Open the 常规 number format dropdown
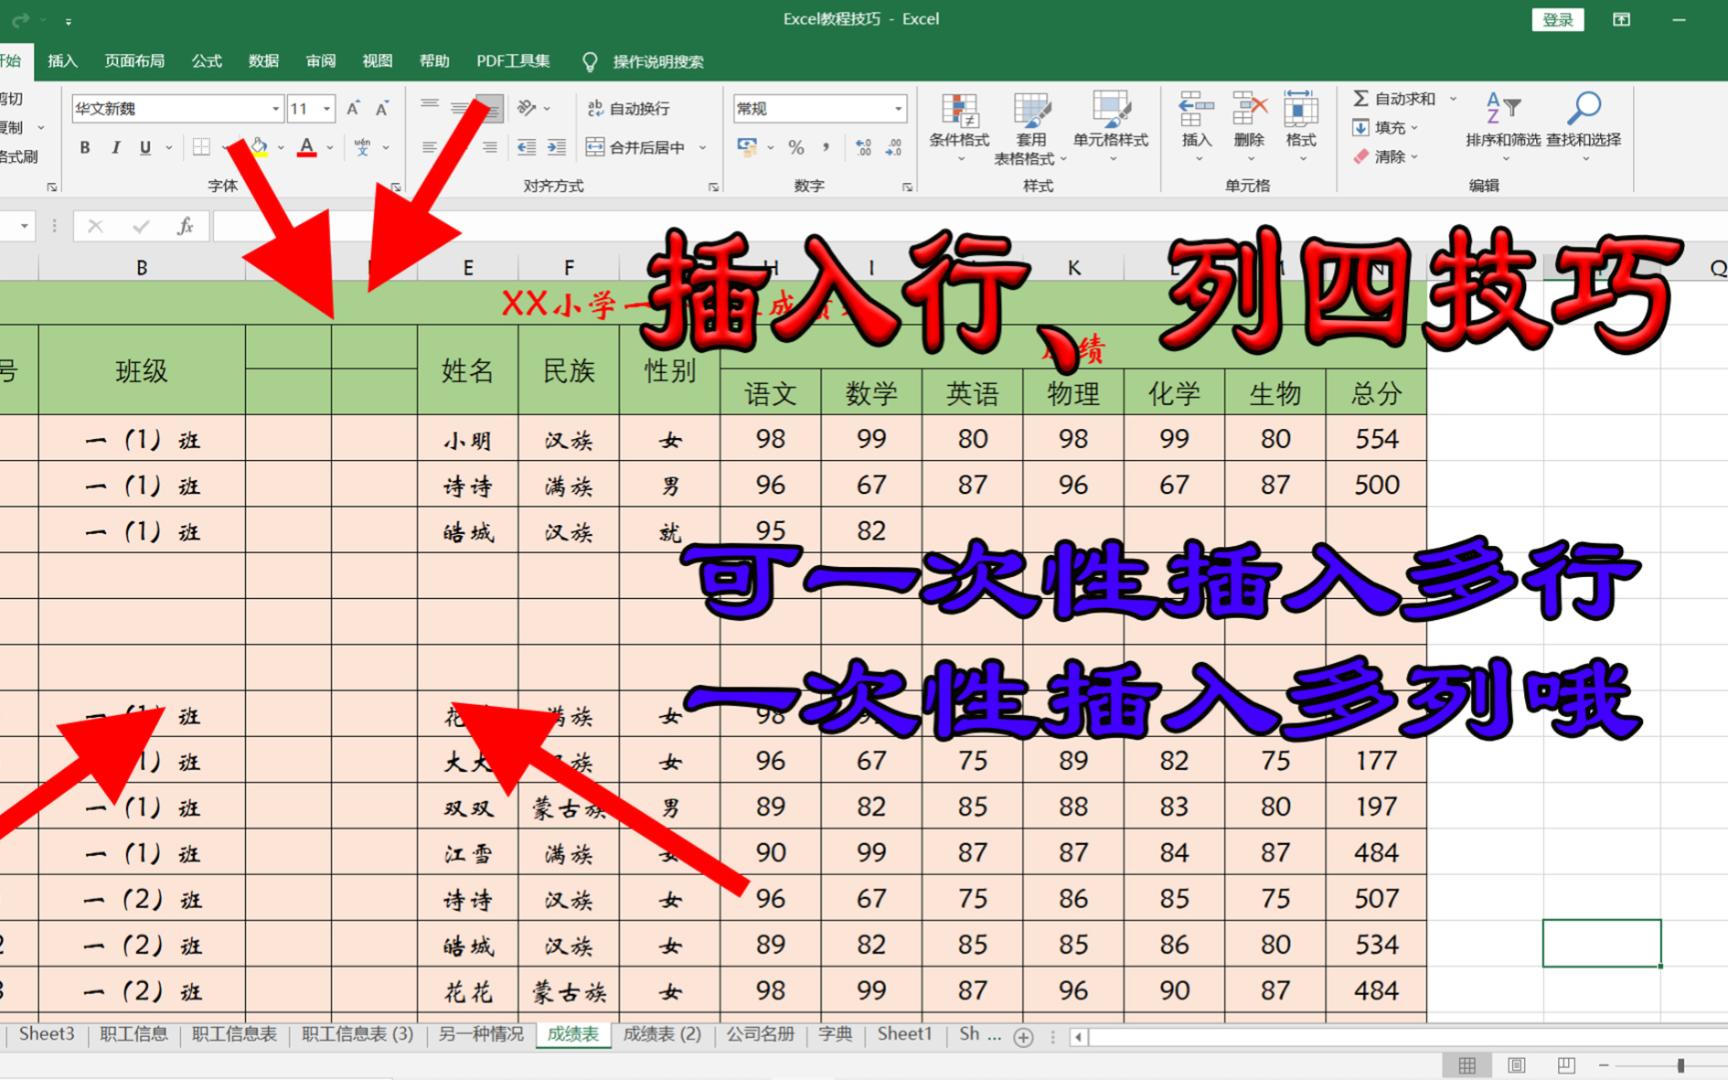The width and height of the screenshot is (1728, 1080). coord(899,108)
